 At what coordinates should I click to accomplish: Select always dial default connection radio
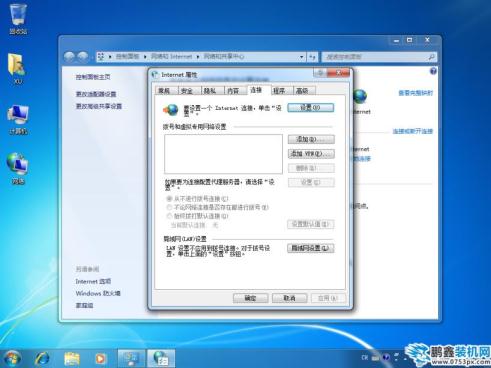click(x=169, y=216)
